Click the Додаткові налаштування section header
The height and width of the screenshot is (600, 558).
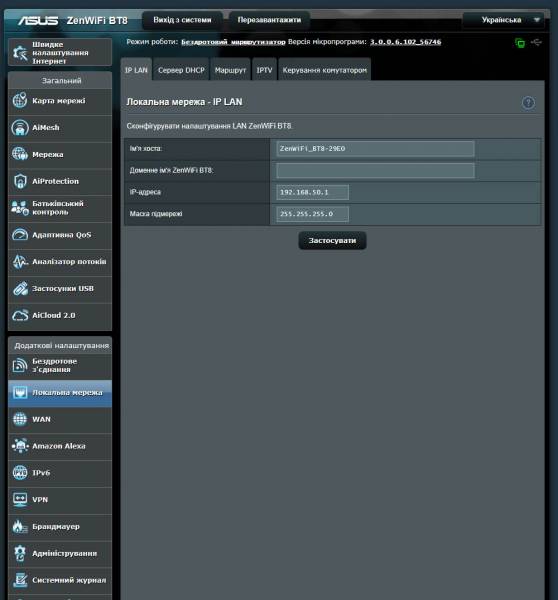61,346
